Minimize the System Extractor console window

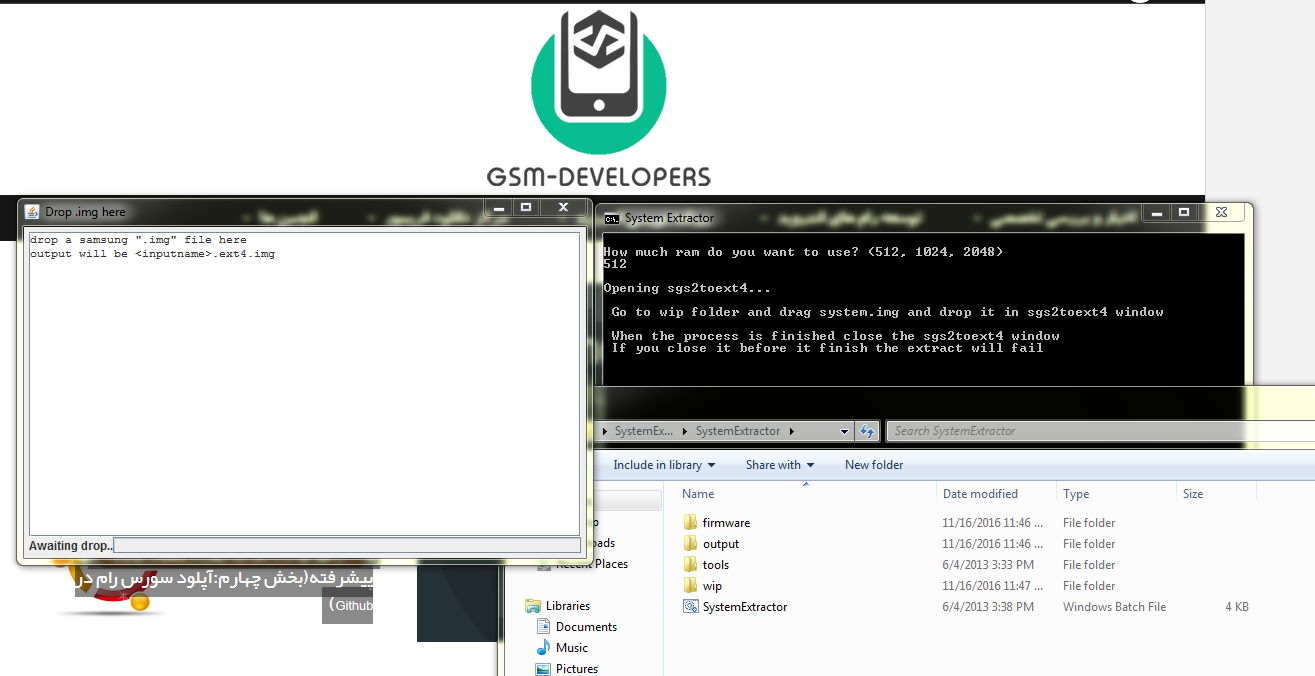1157,212
